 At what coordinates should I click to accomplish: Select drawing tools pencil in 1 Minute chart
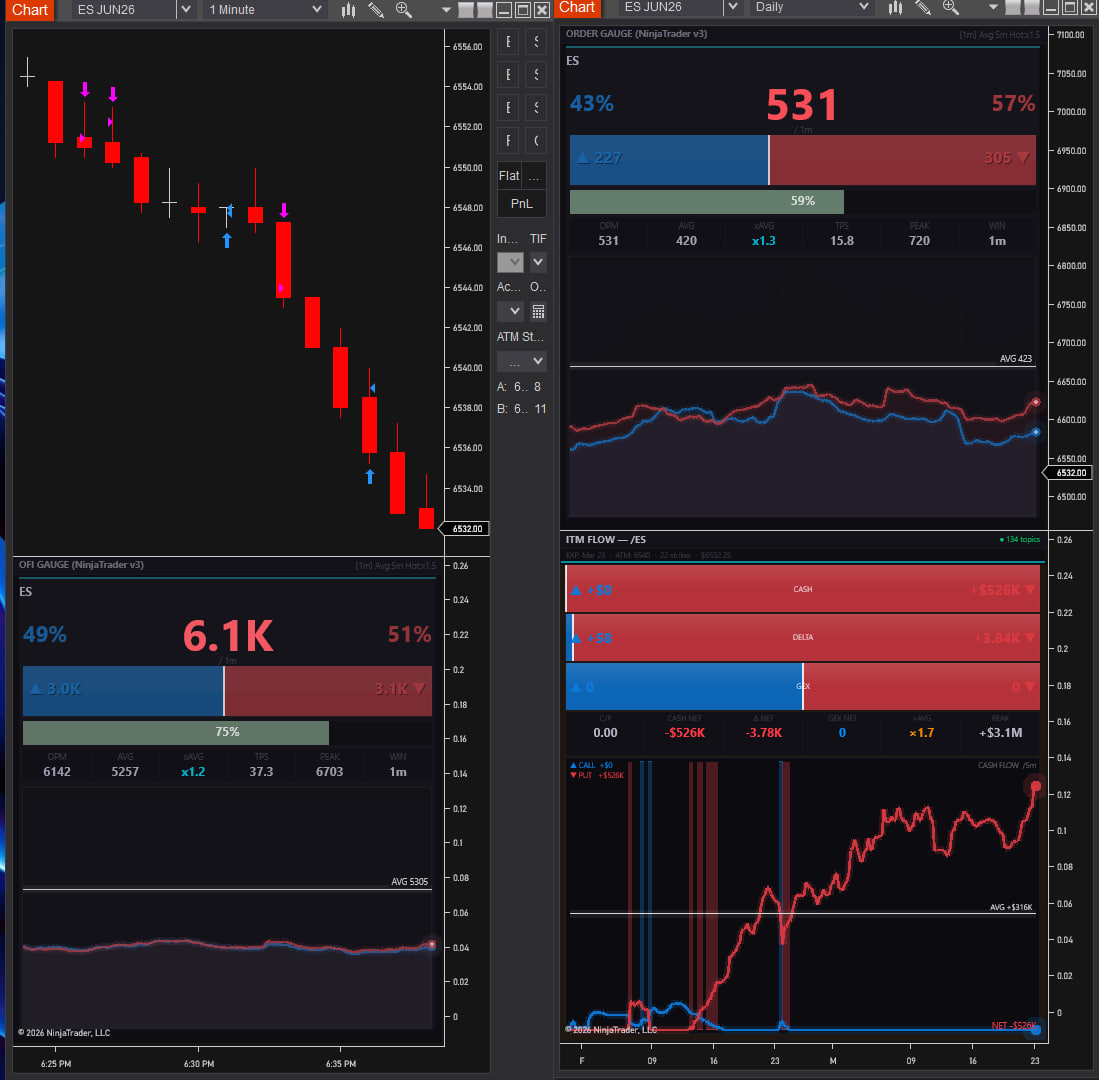(x=376, y=10)
